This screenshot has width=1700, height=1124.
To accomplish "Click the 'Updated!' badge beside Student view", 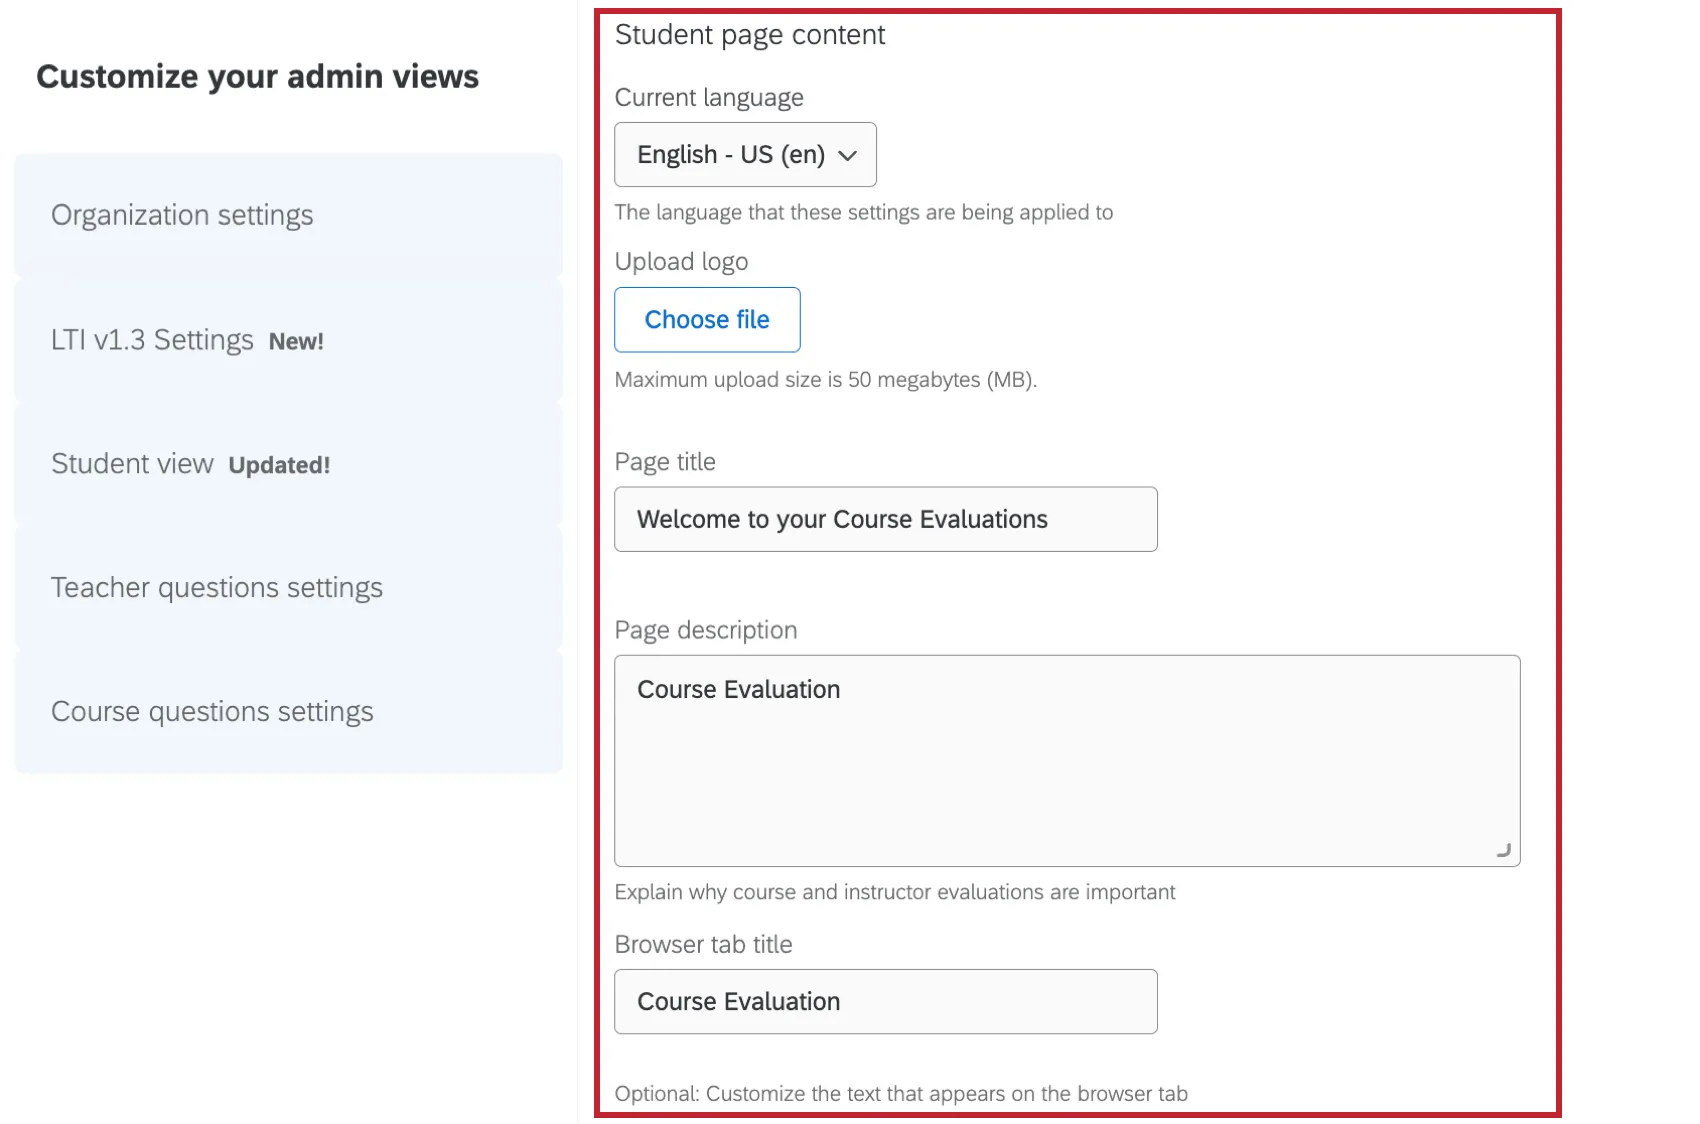I will 279,465.
